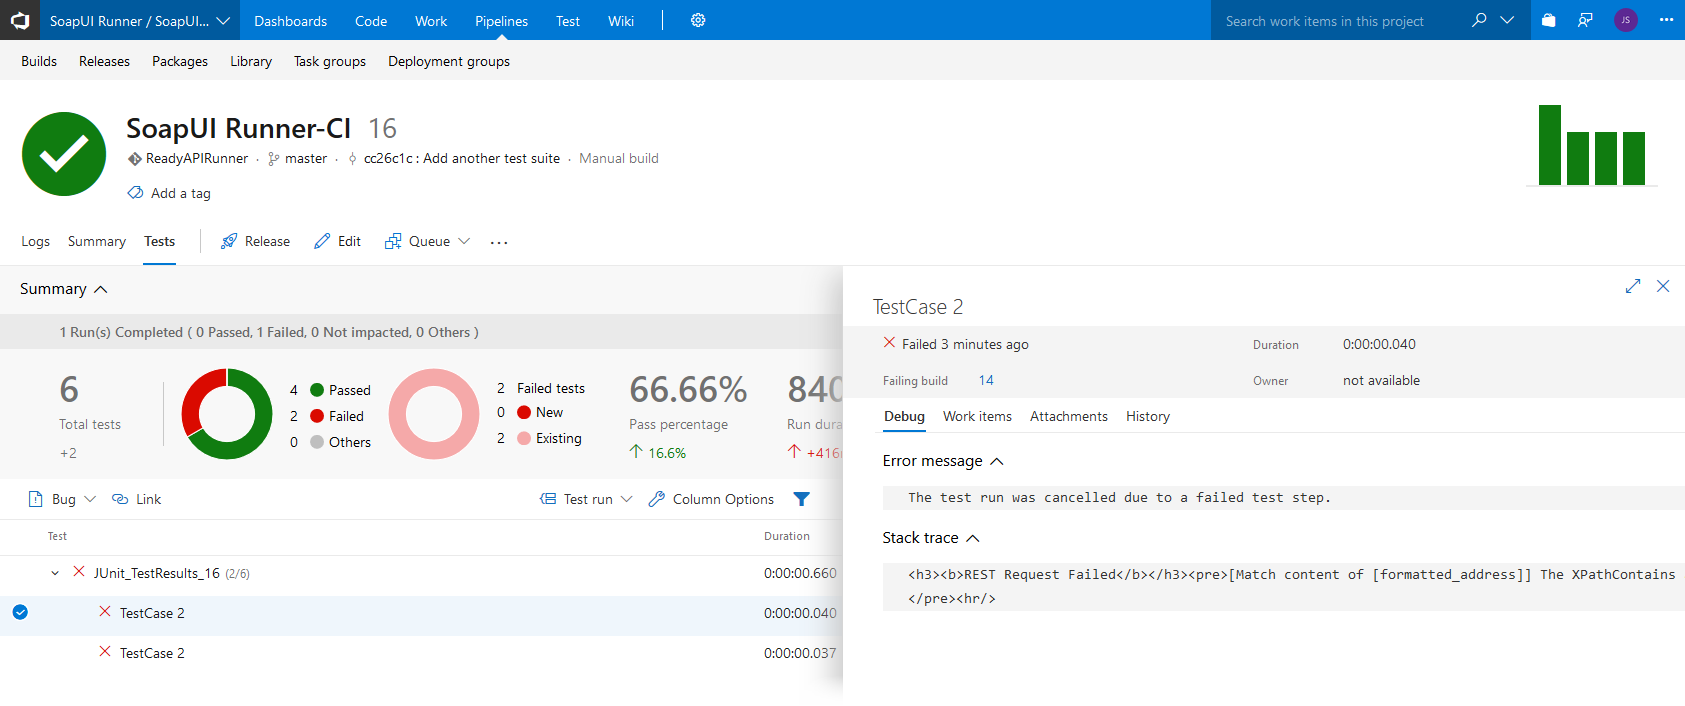This screenshot has width=1685, height=706.
Task: Click the passed/failed donut chart
Action: click(x=227, y=414)
